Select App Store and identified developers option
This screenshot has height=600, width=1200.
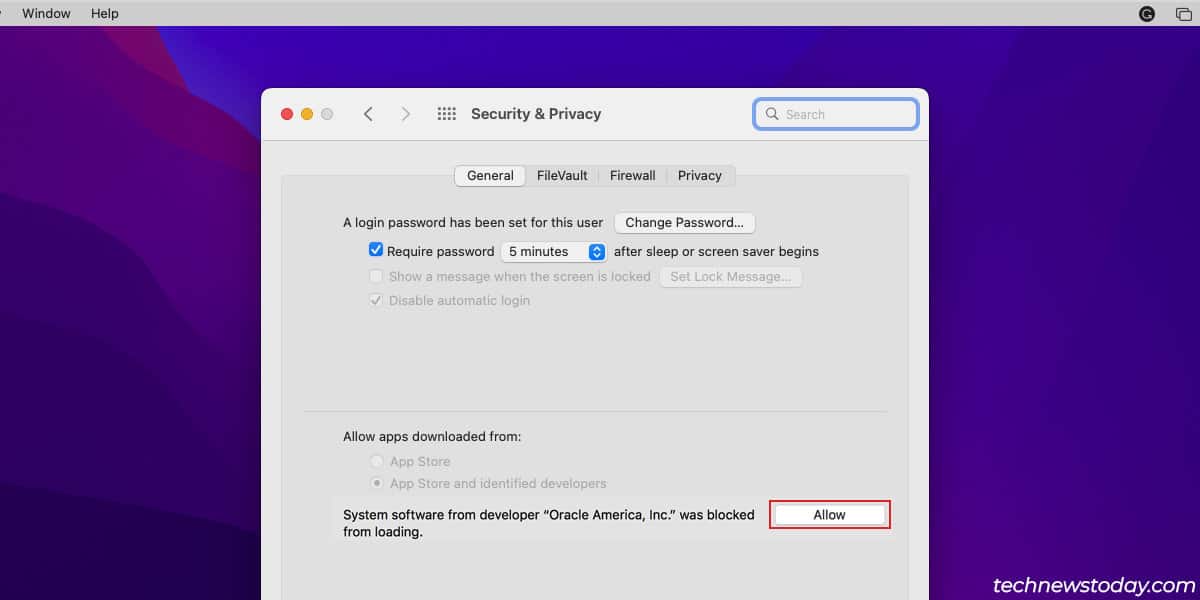(377, 483)
